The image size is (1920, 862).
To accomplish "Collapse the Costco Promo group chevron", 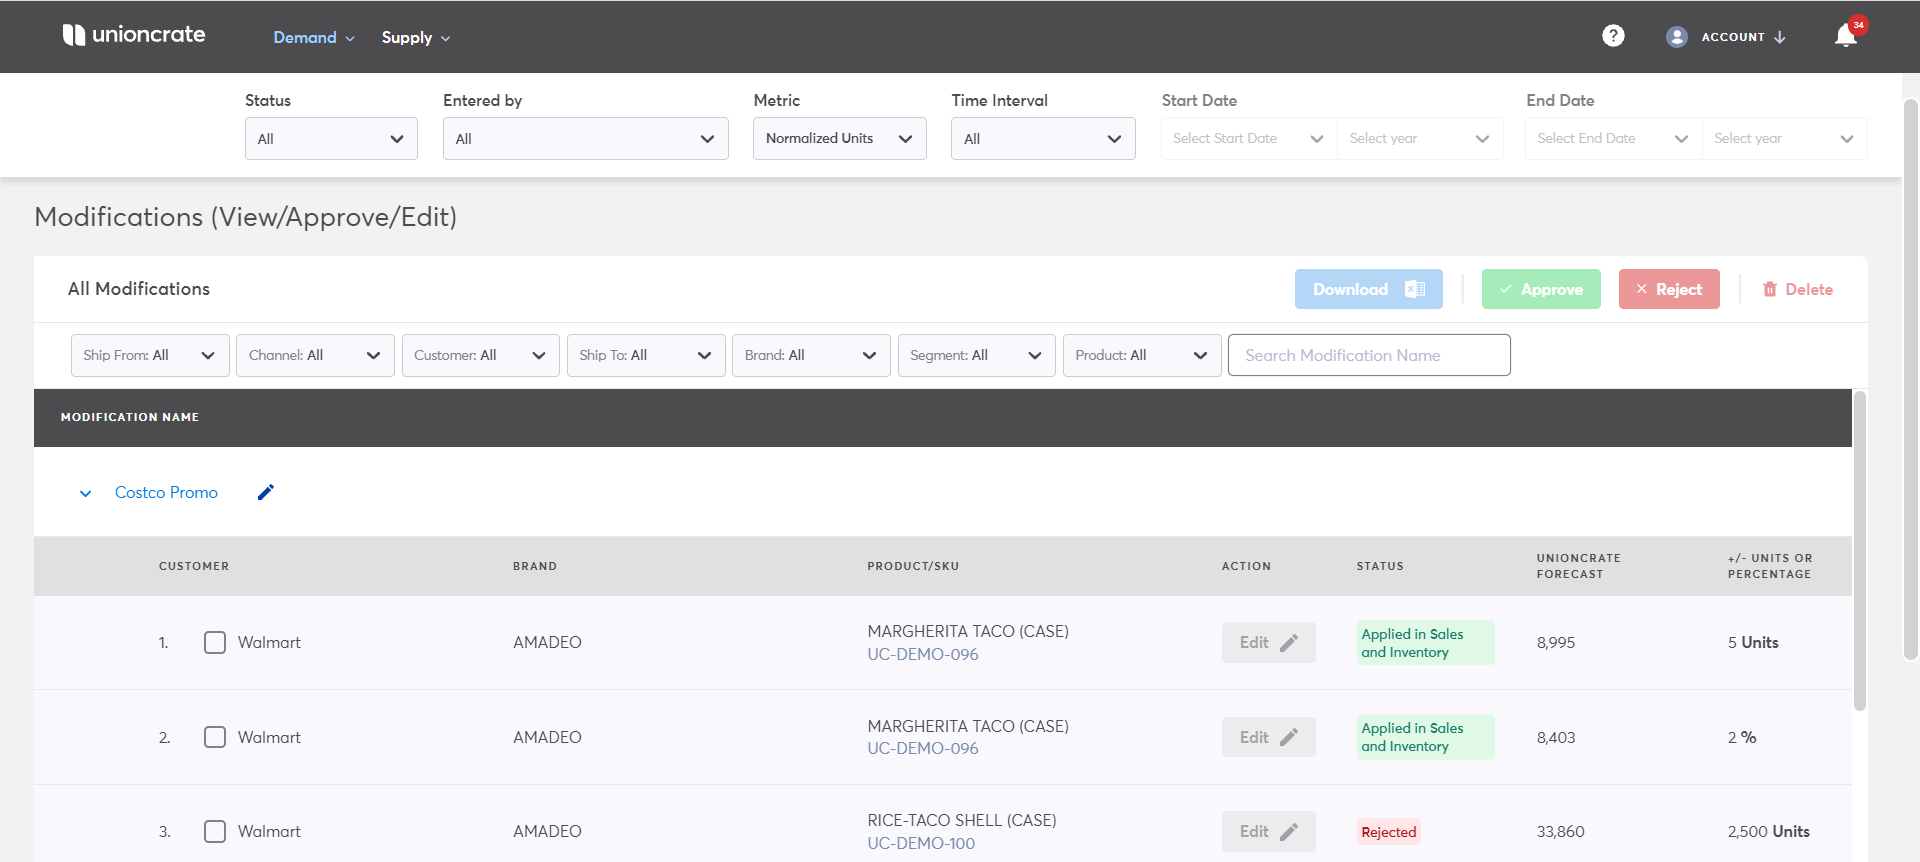I will coord(86,493).
